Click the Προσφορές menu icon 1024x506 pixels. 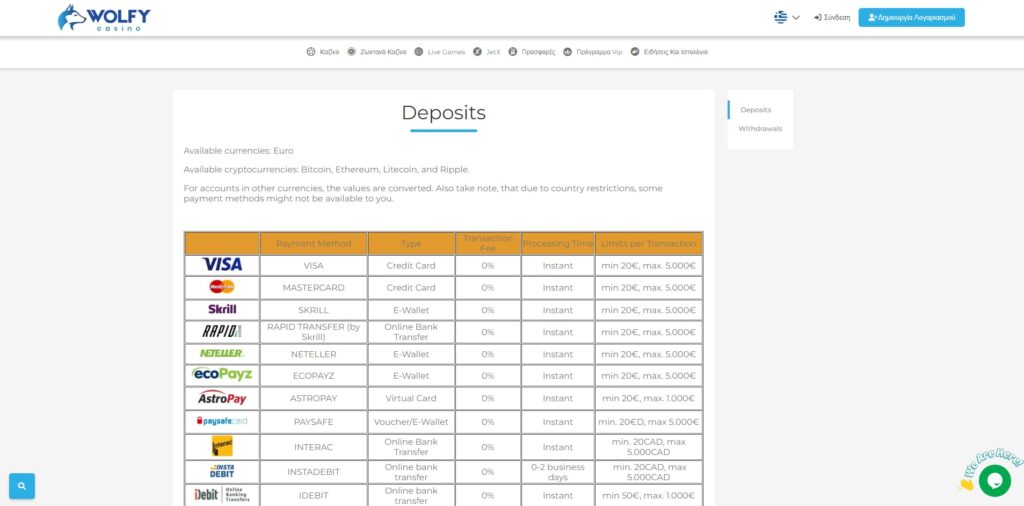[513, 52]
